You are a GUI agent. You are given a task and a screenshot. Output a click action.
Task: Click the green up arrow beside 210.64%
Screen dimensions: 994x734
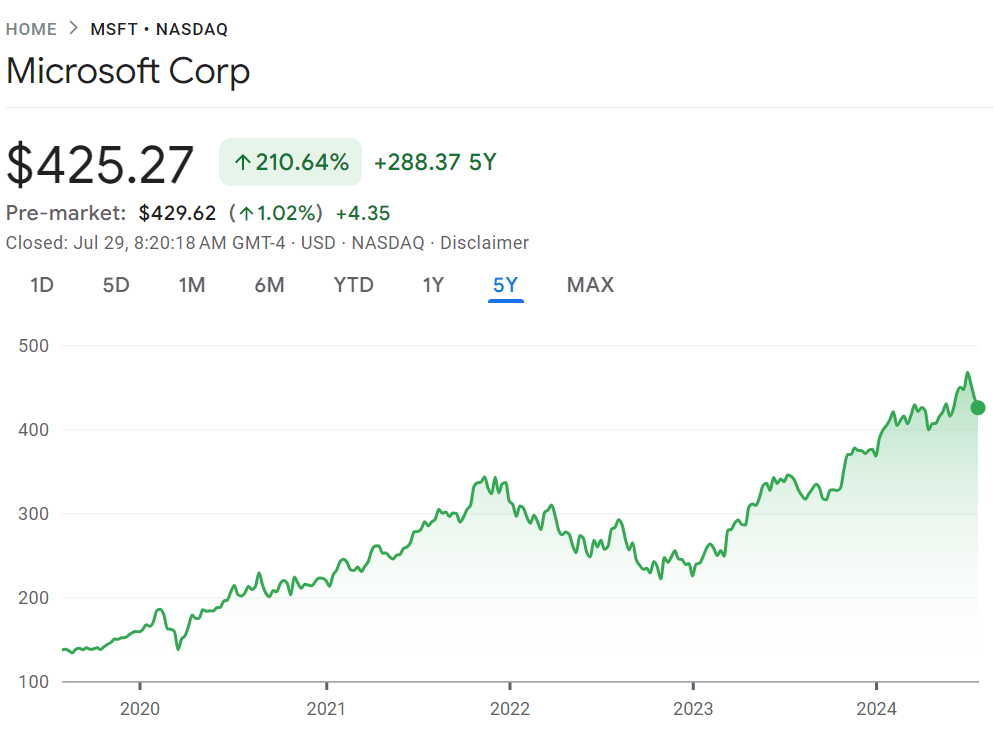point(242,162)
